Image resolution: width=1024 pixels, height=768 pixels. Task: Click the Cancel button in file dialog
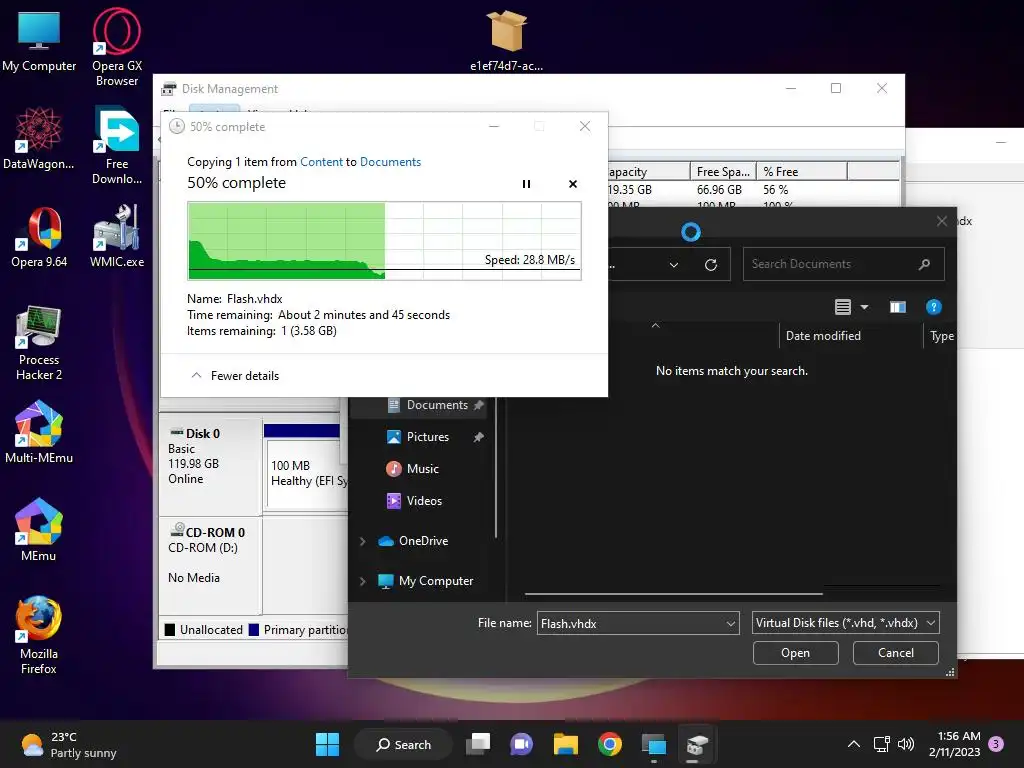[895, 653]
